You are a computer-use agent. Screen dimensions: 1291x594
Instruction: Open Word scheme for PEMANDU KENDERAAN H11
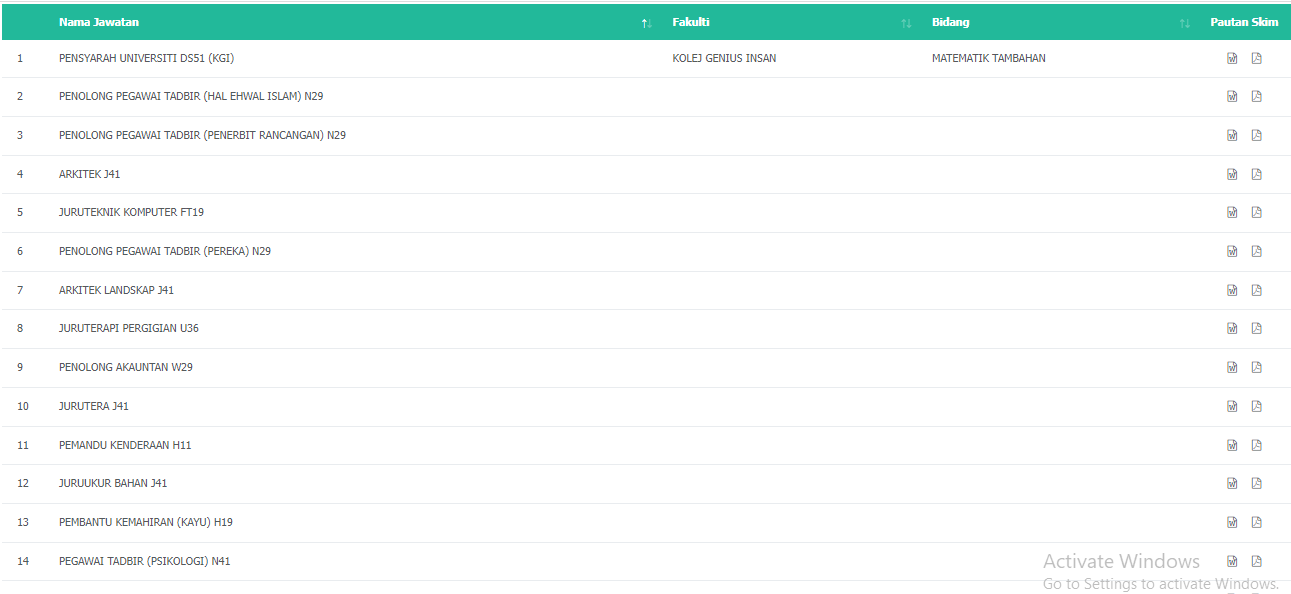tap(1232, 445)
